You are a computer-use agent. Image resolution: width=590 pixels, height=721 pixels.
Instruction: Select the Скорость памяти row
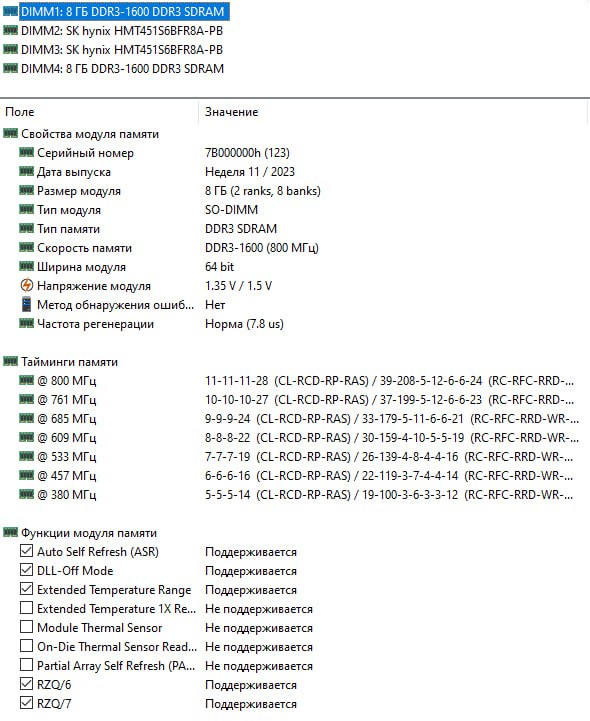[295, 248]
